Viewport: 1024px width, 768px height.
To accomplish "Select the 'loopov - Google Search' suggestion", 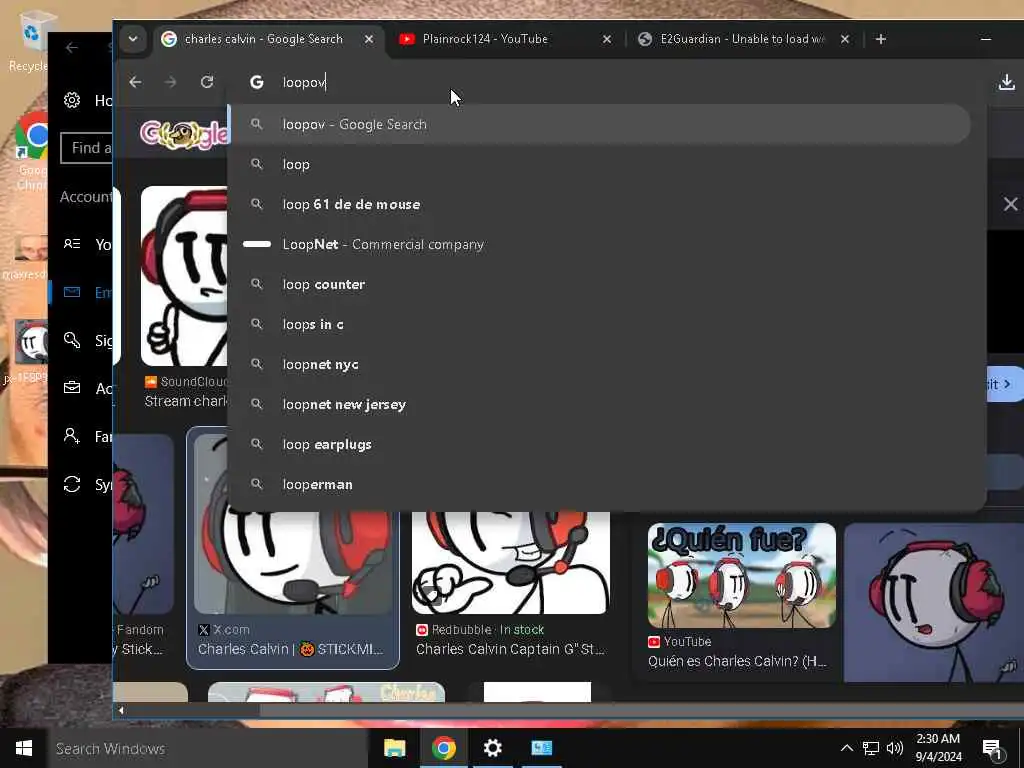I will [x=600, y=124].
